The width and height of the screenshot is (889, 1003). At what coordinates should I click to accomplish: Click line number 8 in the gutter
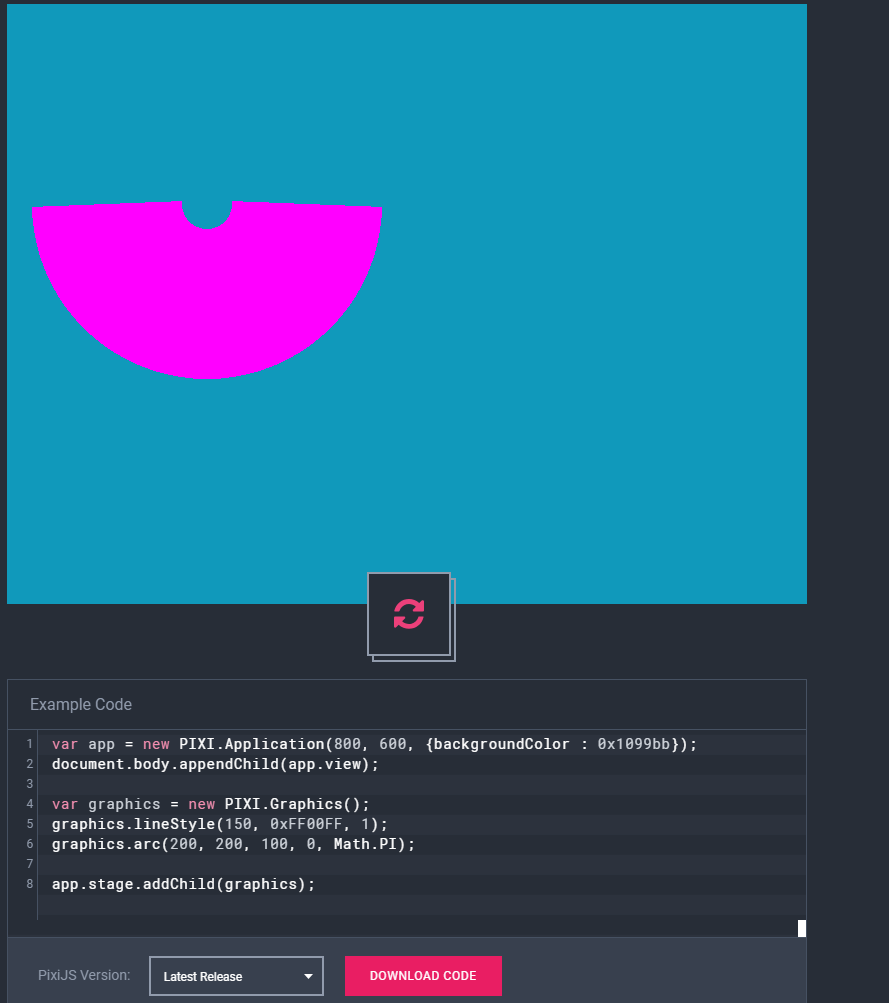click(x=29, y=884)
